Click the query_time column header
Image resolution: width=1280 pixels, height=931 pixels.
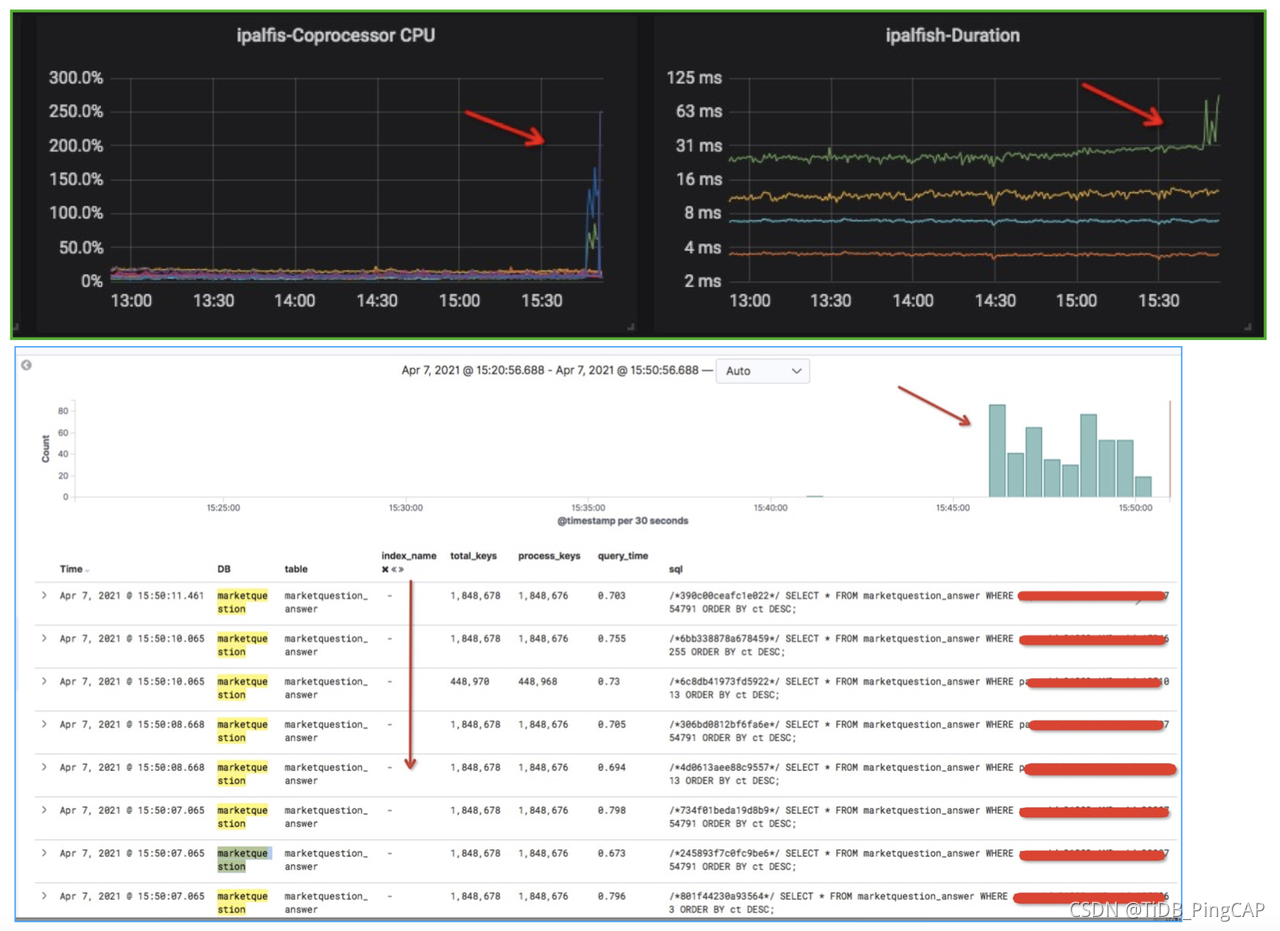pyautogui.click(x=622, y=555)
